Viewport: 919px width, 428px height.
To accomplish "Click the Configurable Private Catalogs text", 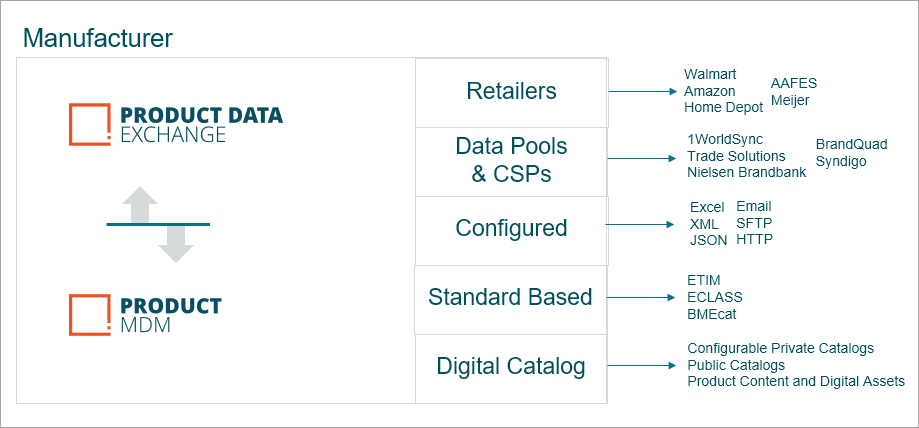I will tap(780, 348).
